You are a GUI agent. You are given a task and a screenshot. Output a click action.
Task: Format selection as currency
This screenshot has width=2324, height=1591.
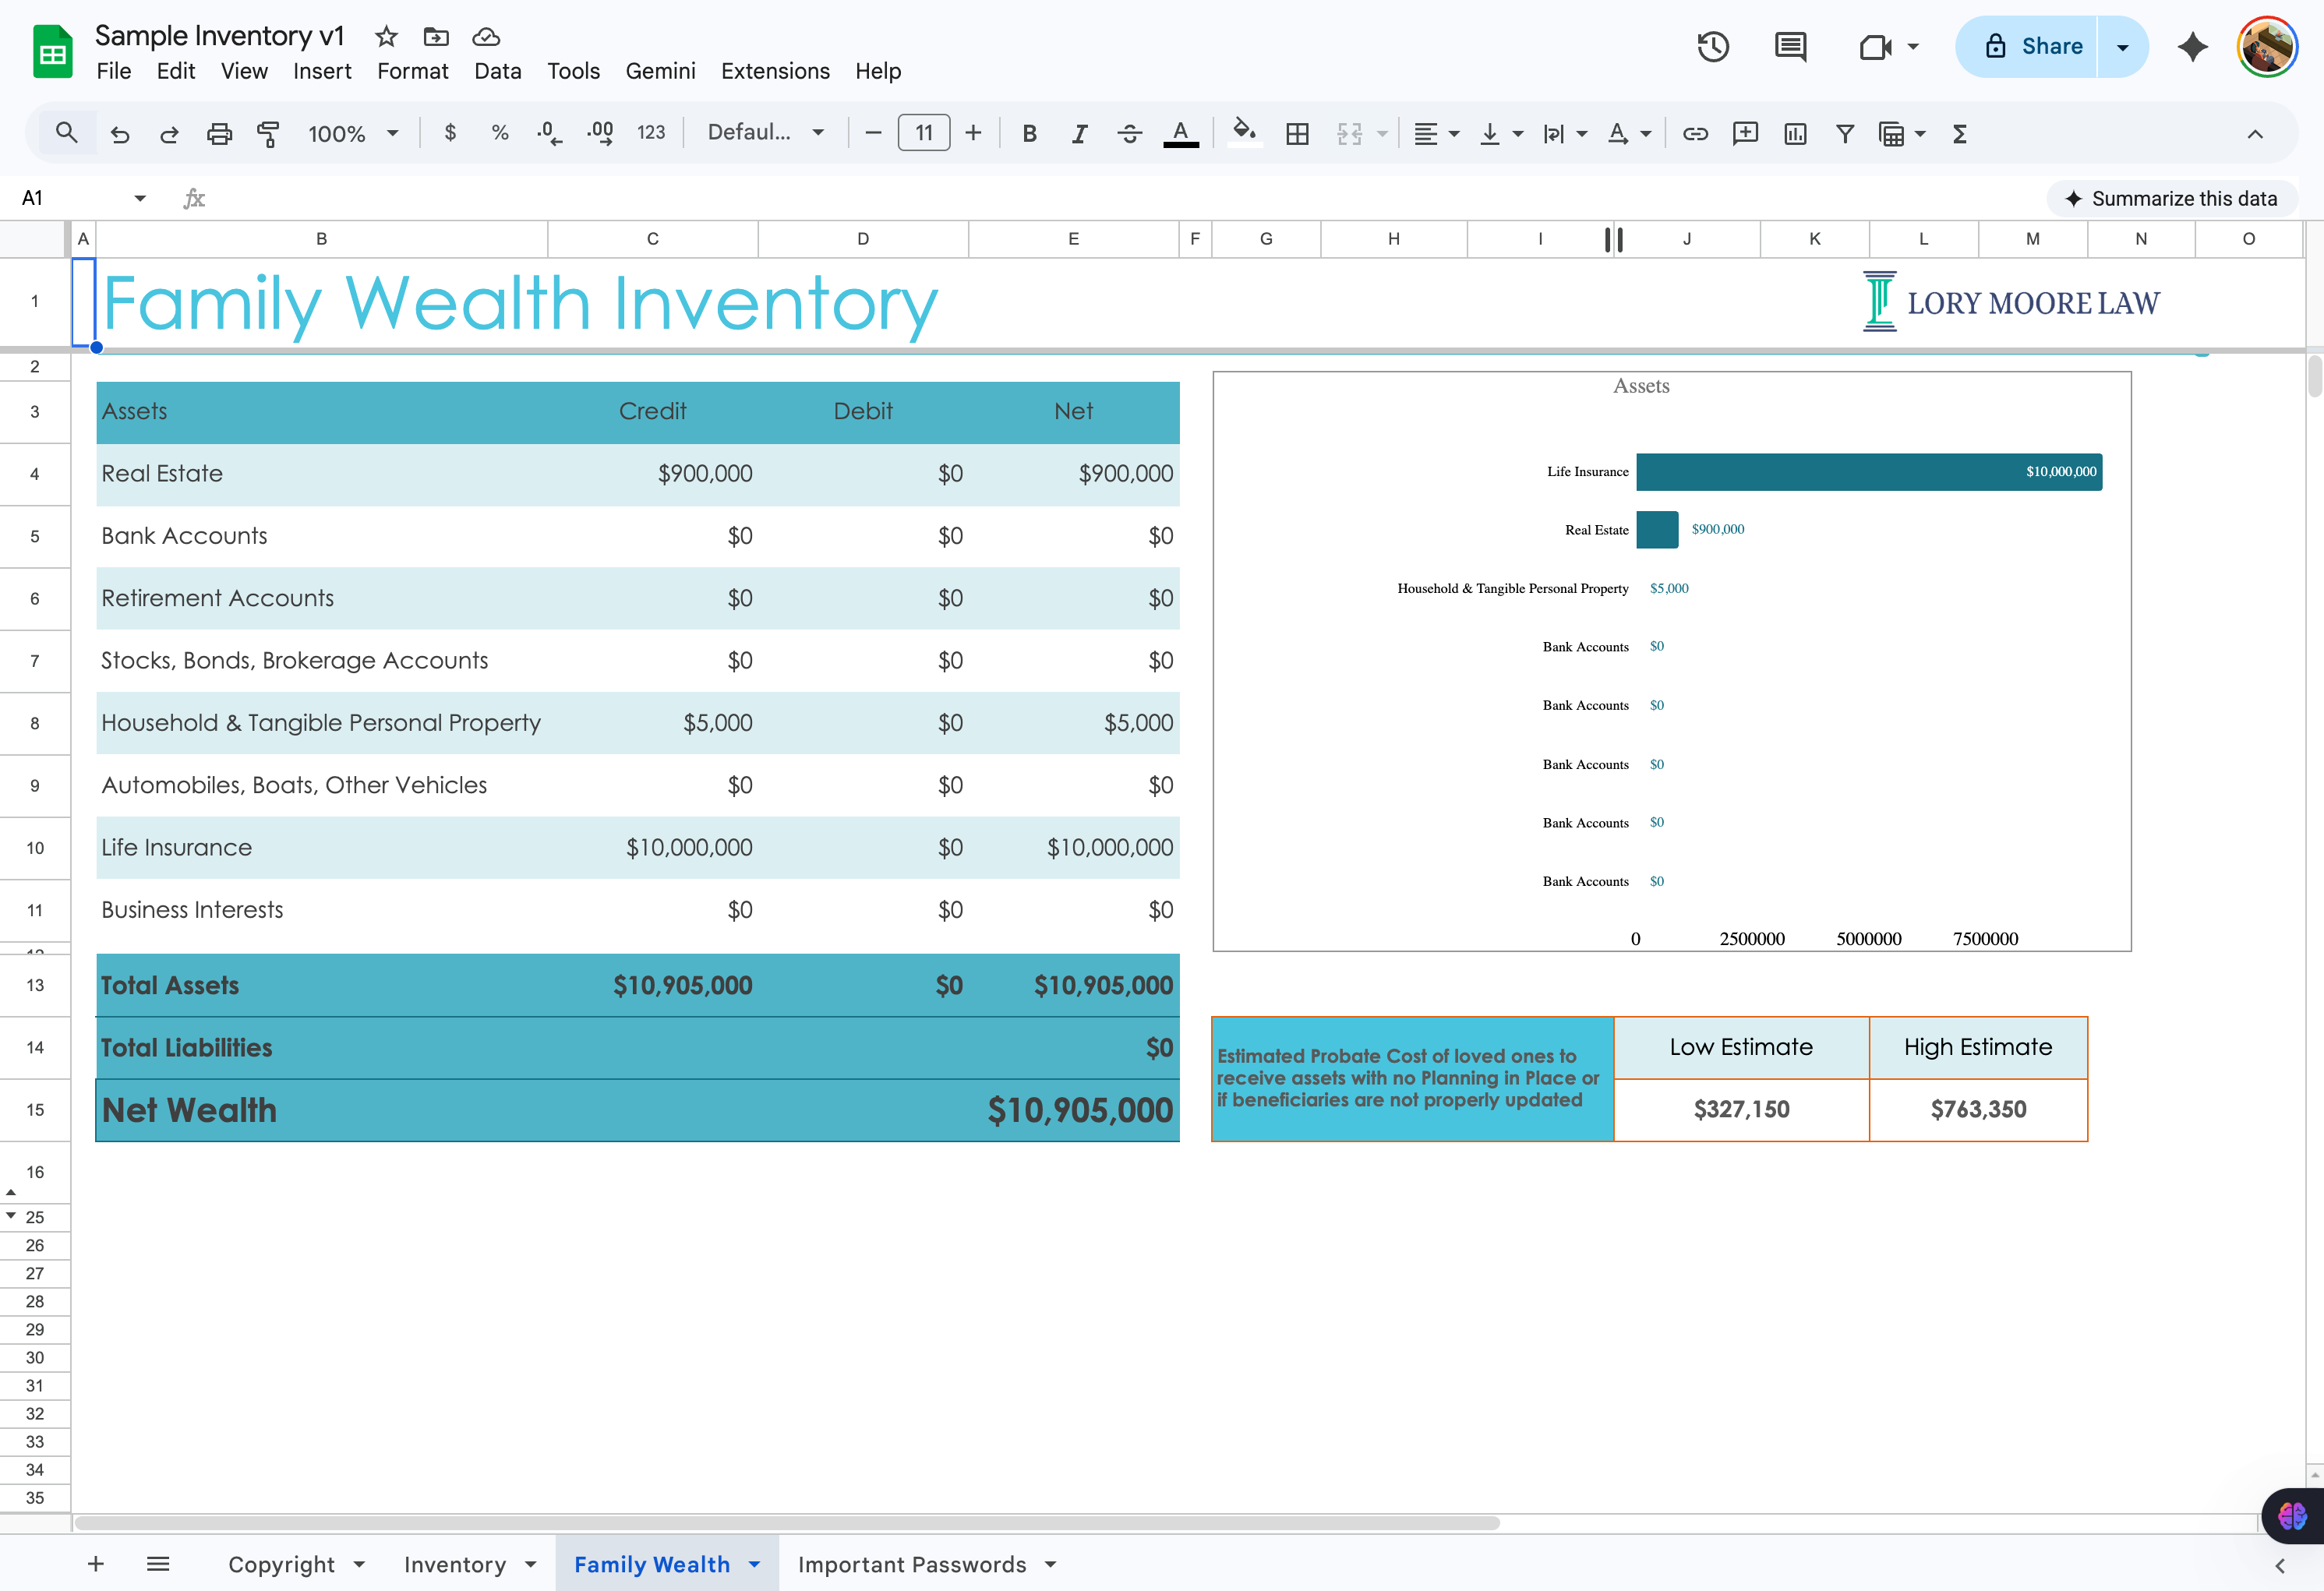click(450, 133)
